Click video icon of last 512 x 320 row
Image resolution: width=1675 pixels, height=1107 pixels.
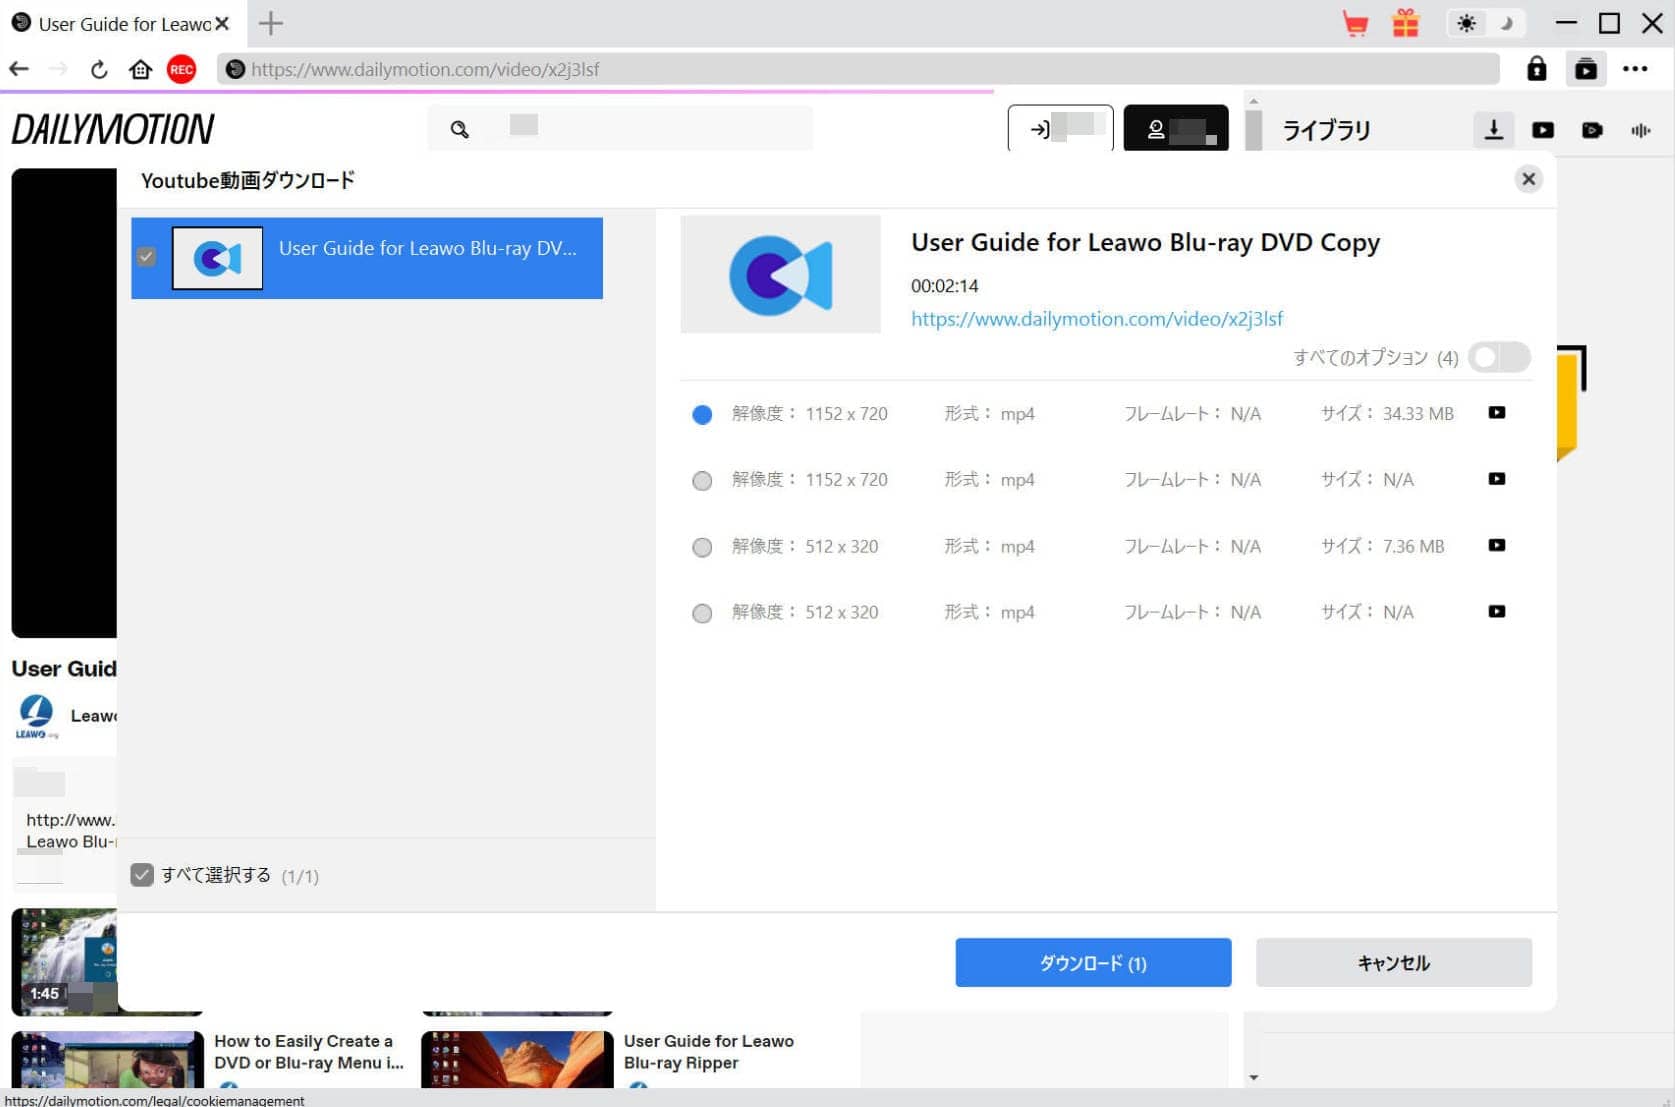point(1496,611)
